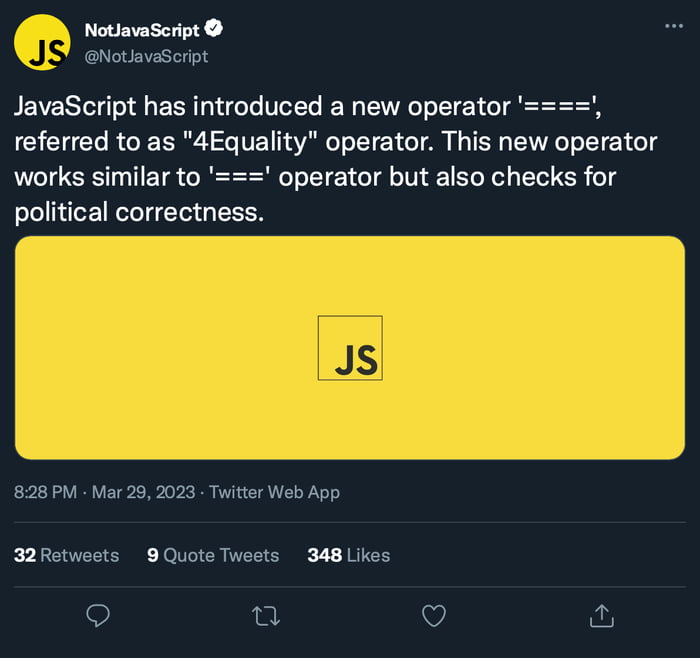View the 9 Quote Tweets list
The width and height of the screenshot is (700, 658).
213,555
